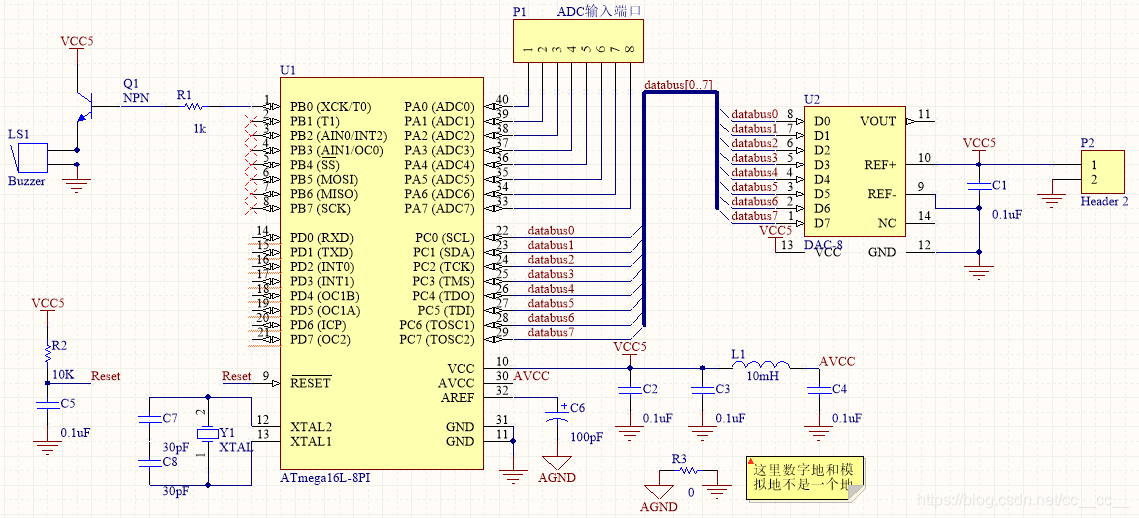
Task: Click the yellow ground note box
Action: pos(805,478)
